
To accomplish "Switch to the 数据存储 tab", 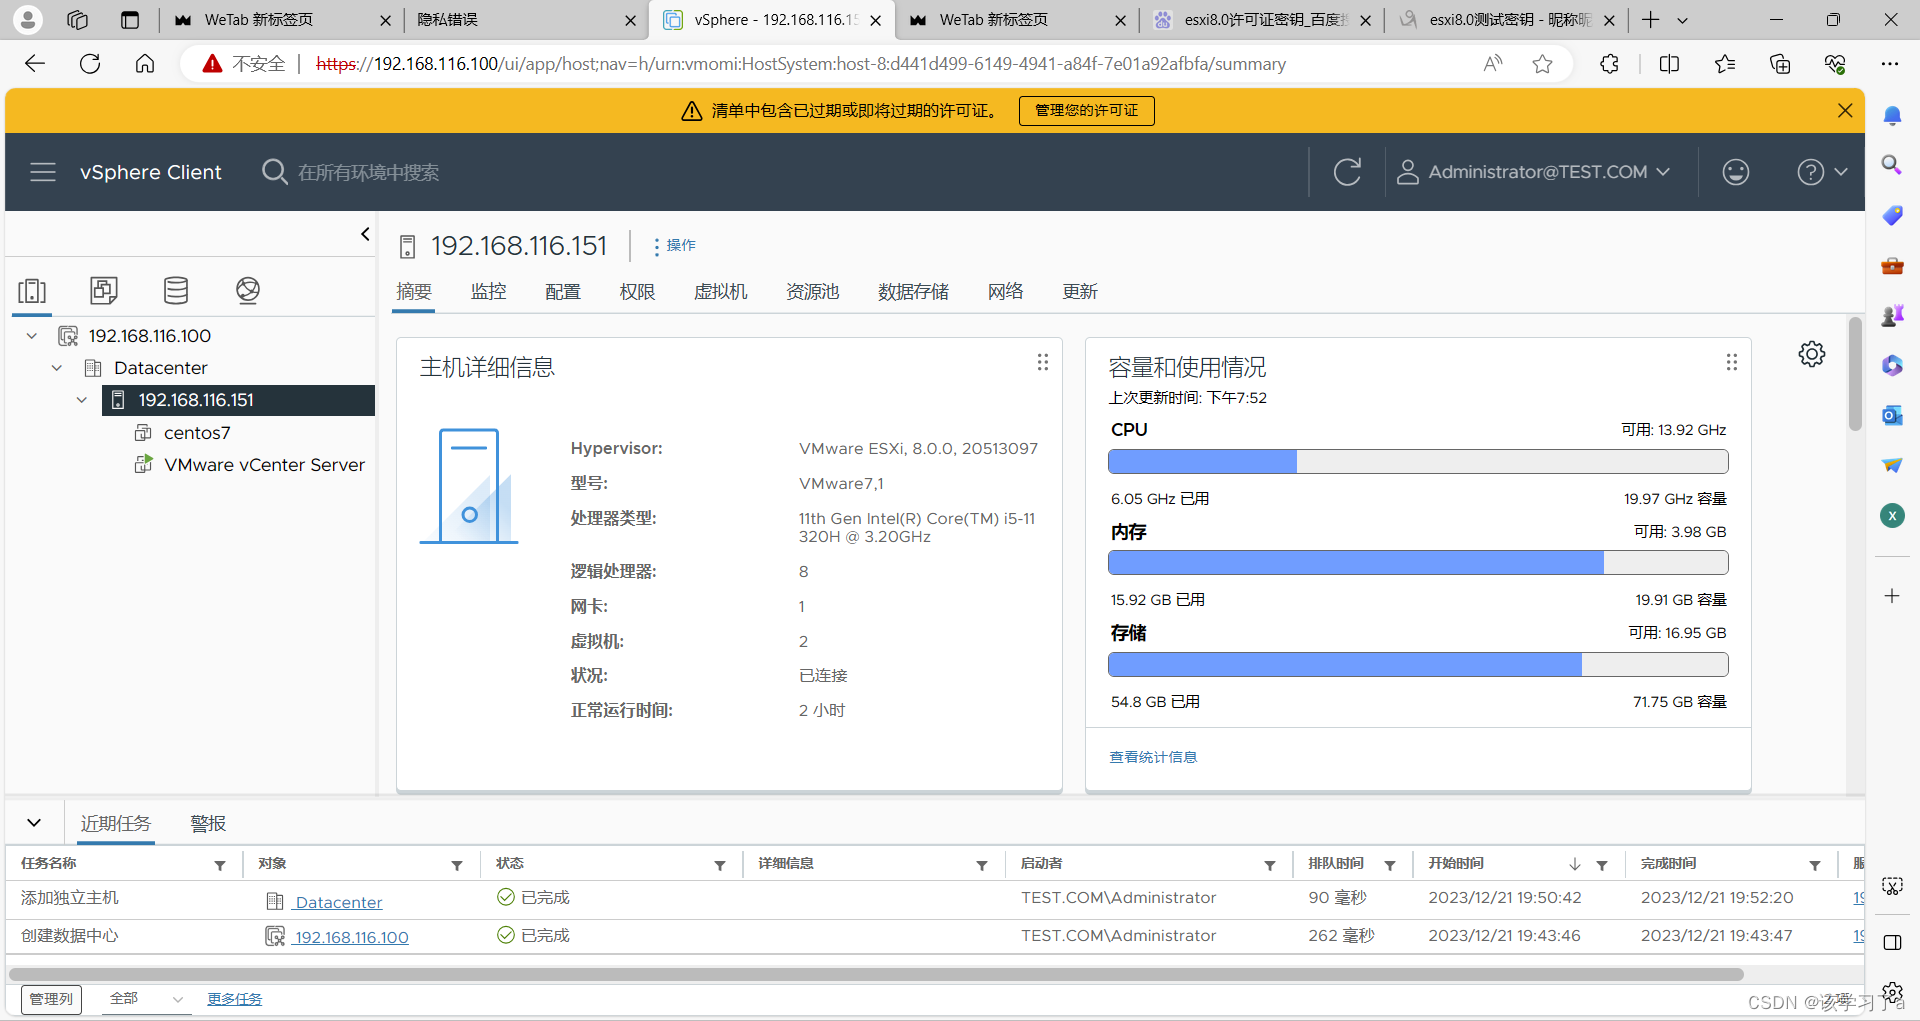I will tap(914, 292).
